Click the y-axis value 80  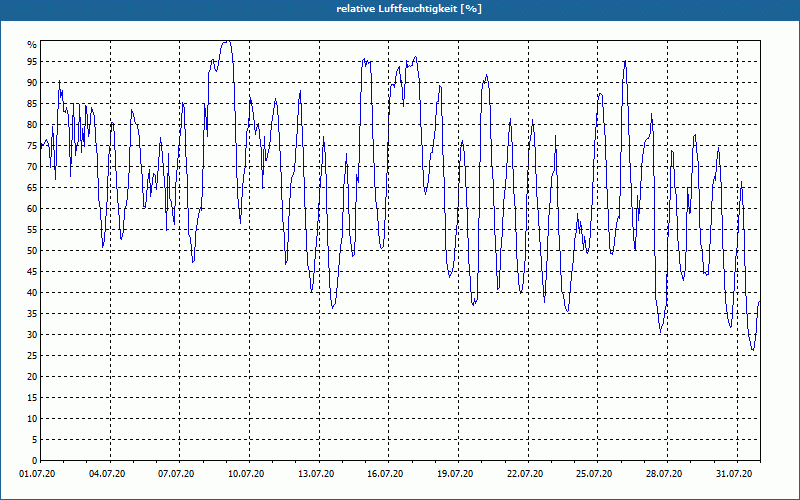[x=32, y=124]
